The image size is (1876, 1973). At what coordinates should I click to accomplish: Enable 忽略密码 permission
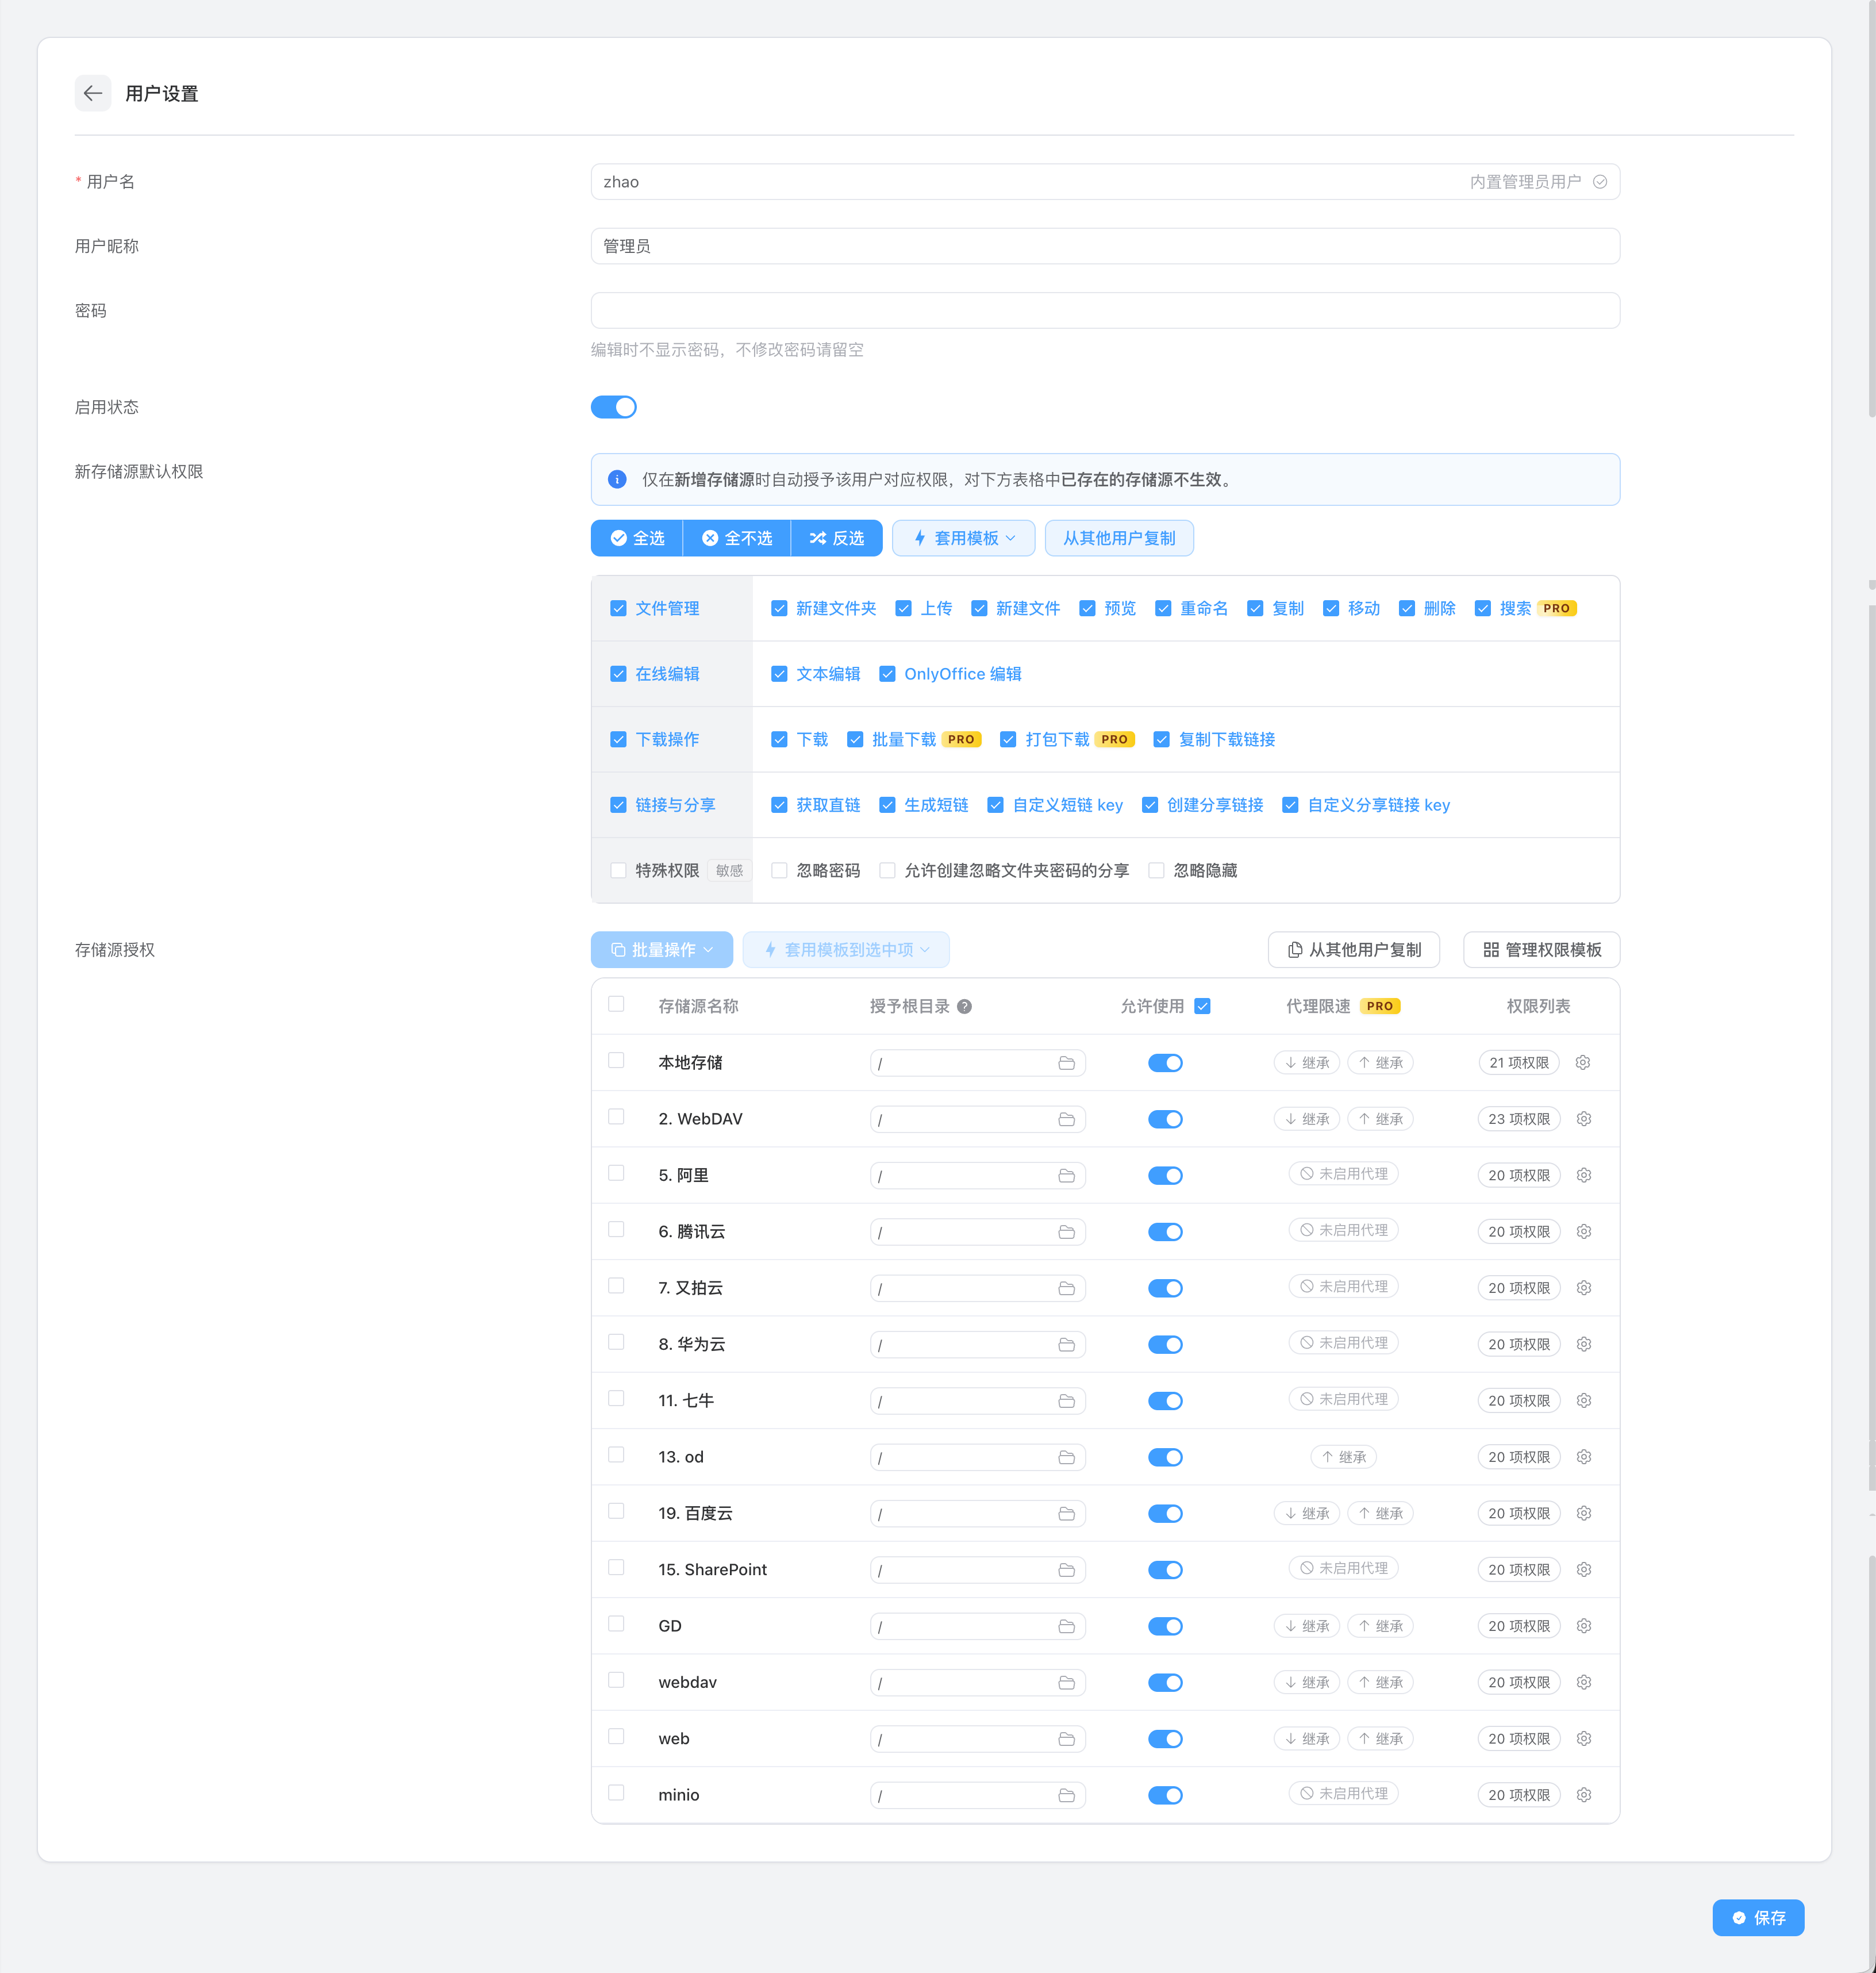[x=779, y=870]
